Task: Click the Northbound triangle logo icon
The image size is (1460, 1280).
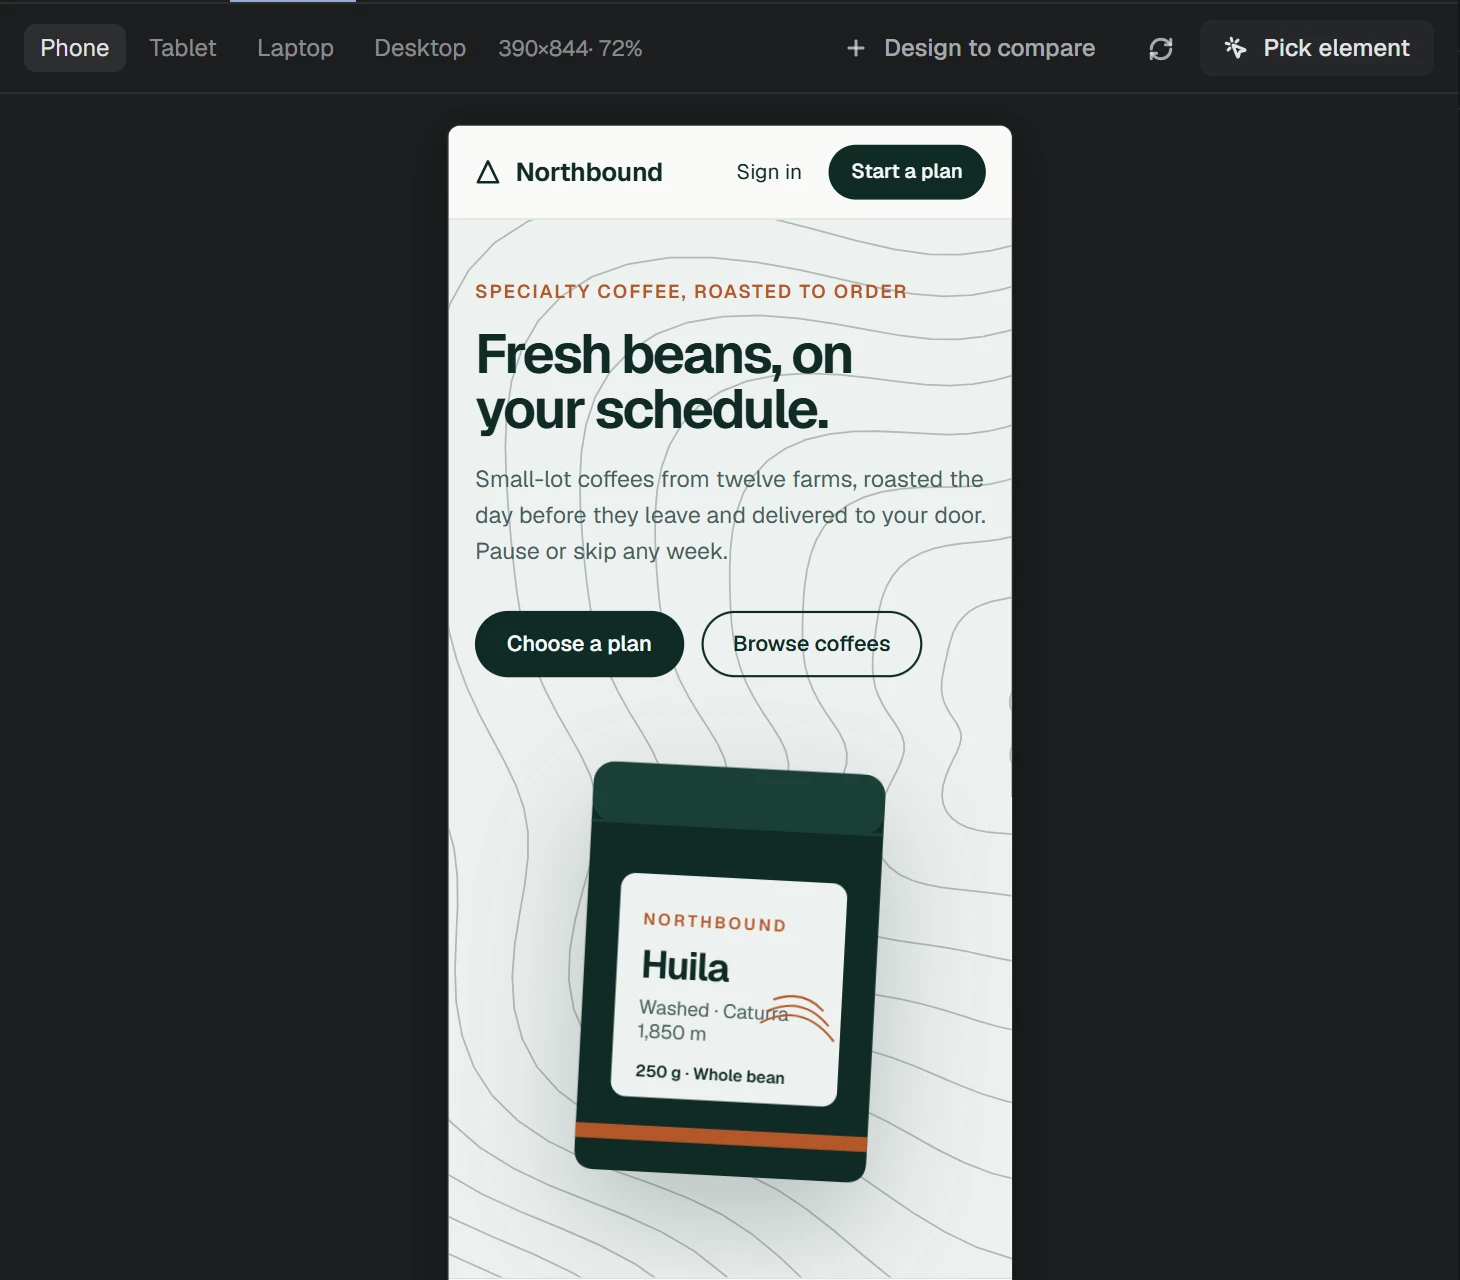Action: pos(488,172)
